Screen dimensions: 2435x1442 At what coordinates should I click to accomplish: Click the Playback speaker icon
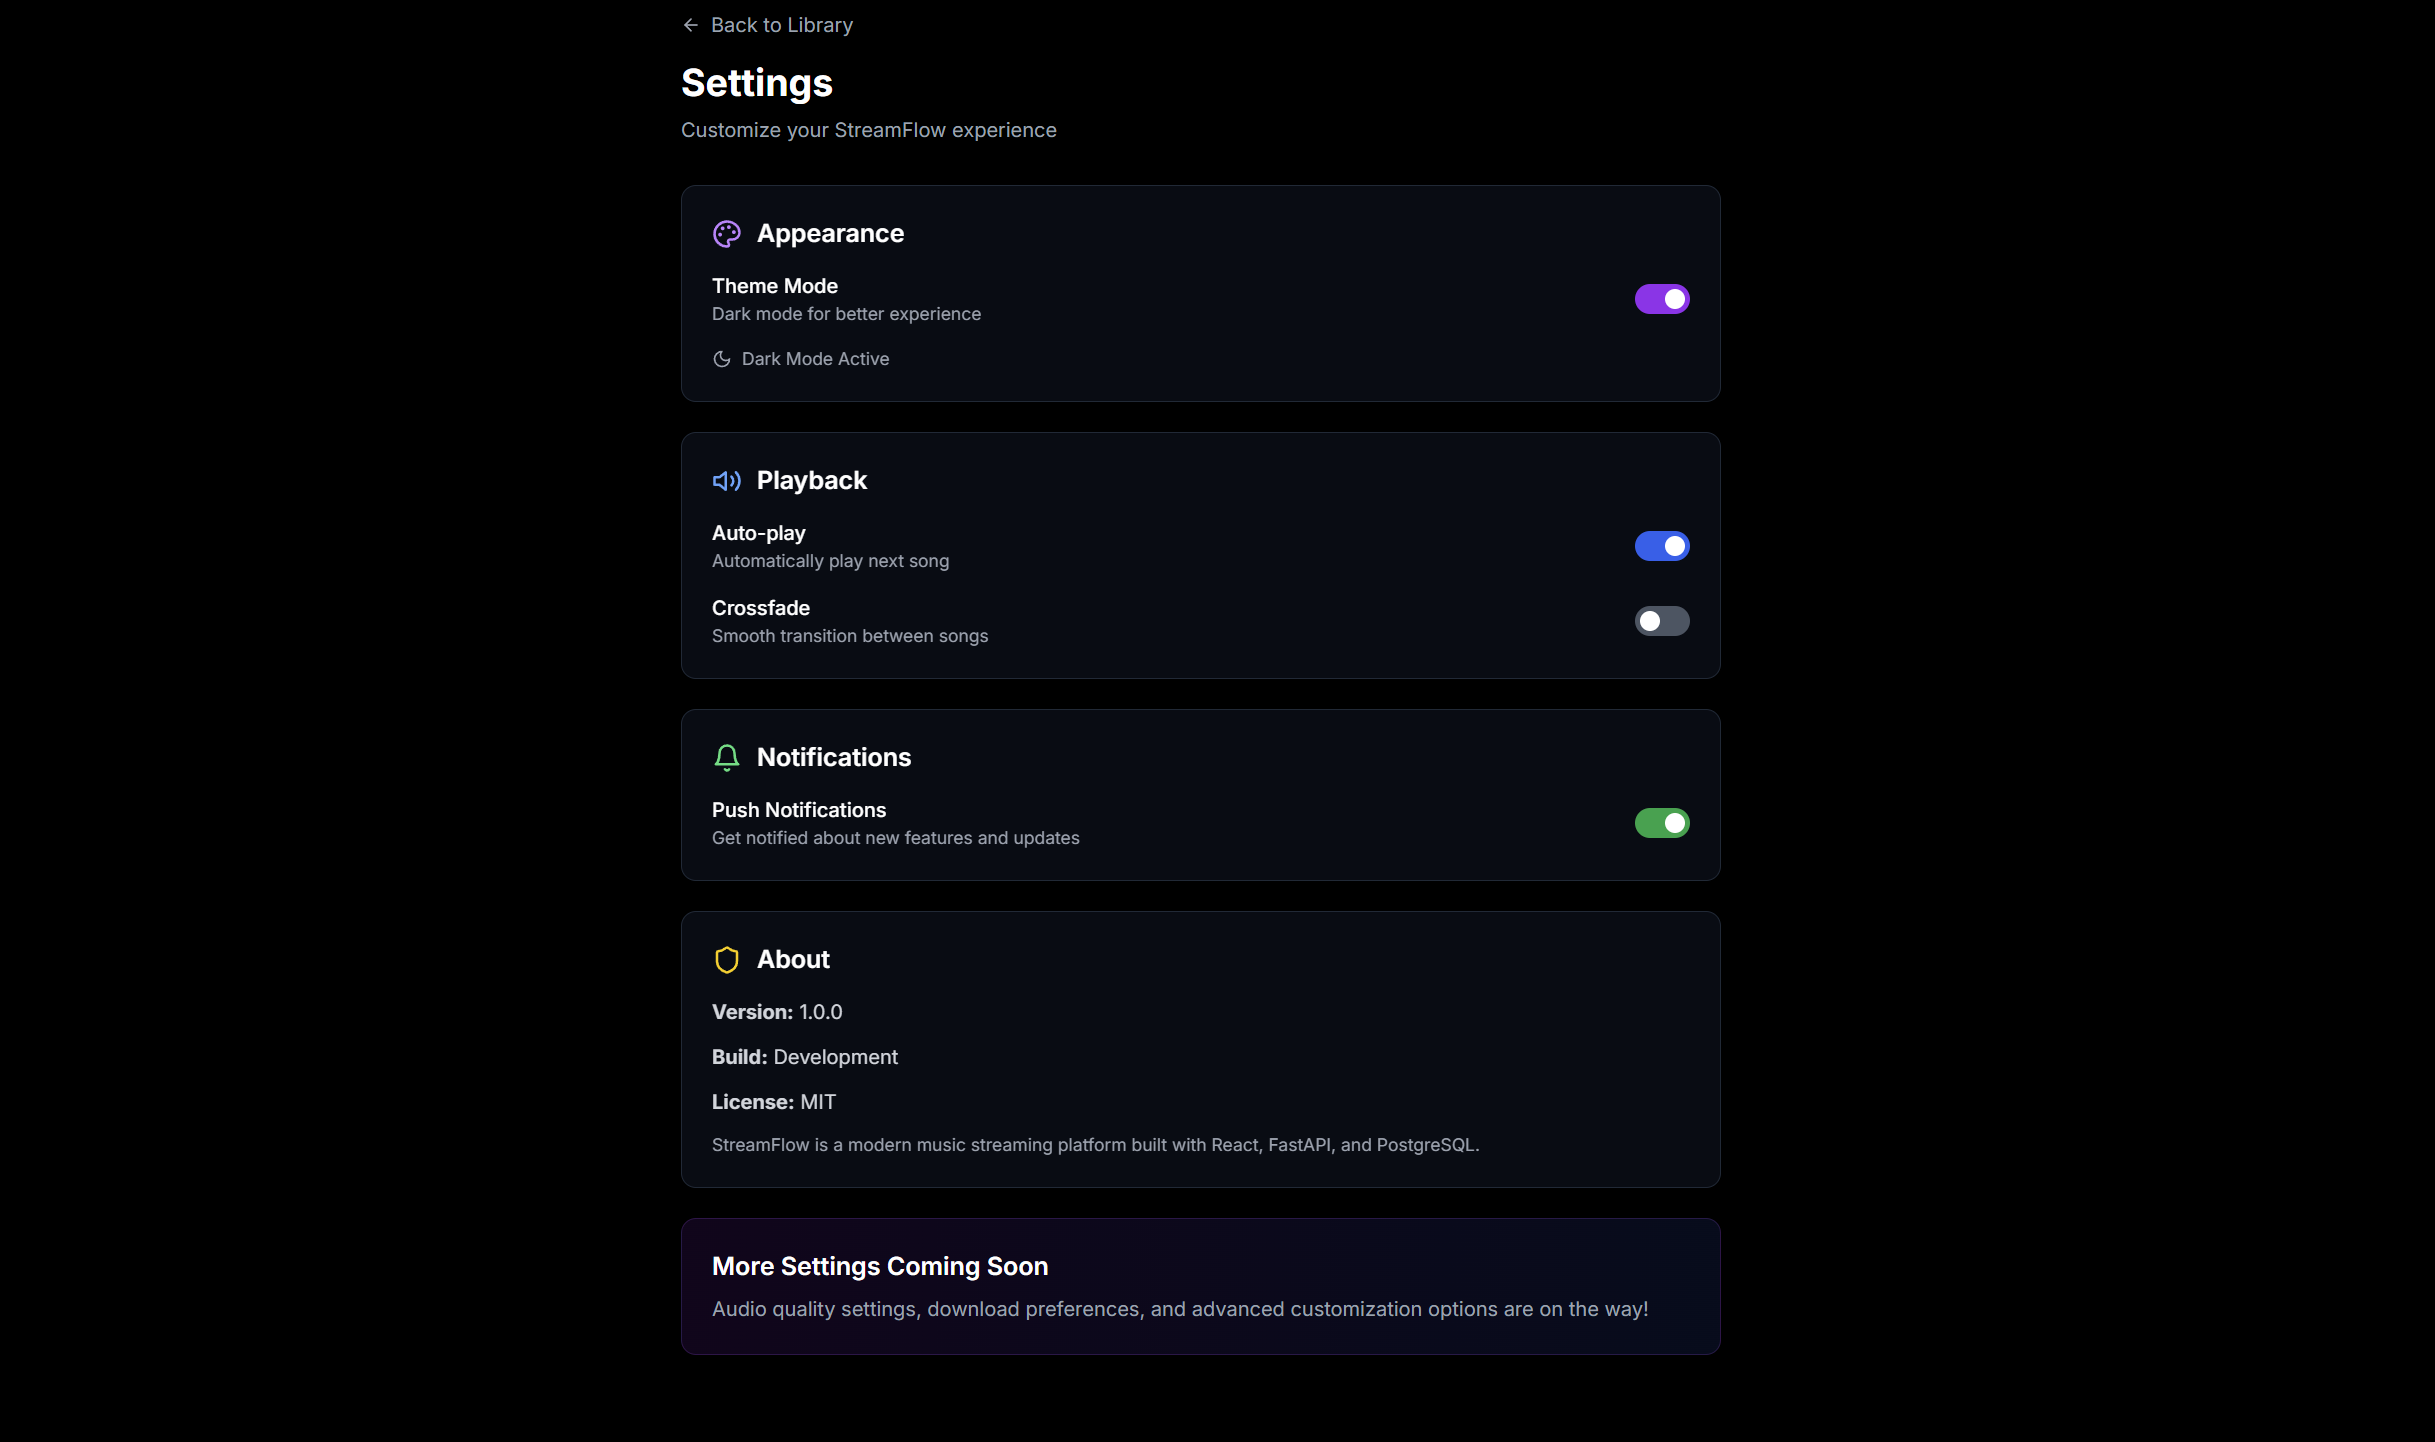727,481
